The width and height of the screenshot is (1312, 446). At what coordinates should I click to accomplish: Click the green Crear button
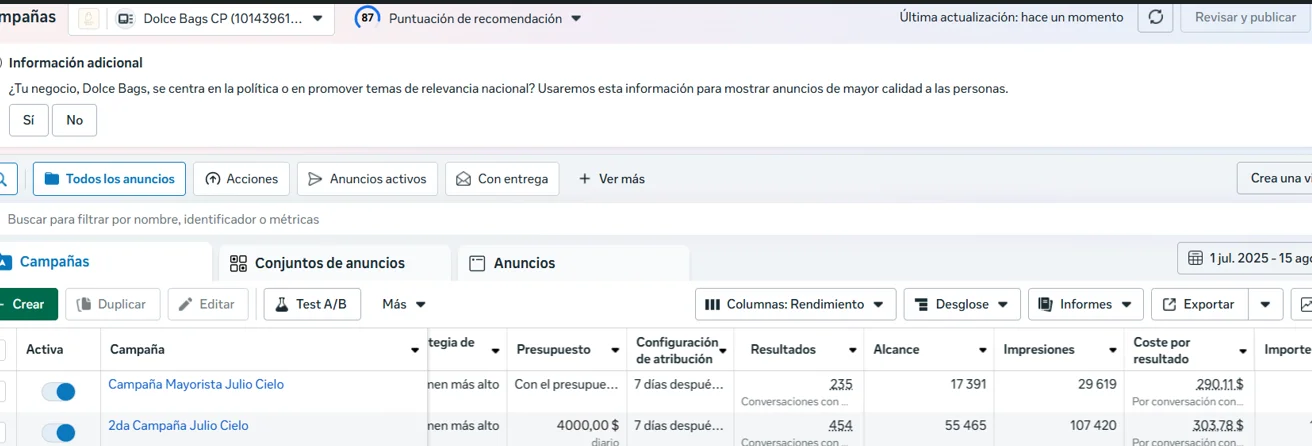tap(27, 304)
